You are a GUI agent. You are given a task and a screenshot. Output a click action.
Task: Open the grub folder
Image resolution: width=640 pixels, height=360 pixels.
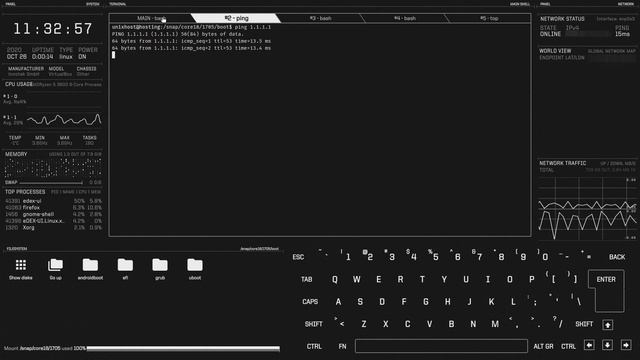click(x=160, y=269)
